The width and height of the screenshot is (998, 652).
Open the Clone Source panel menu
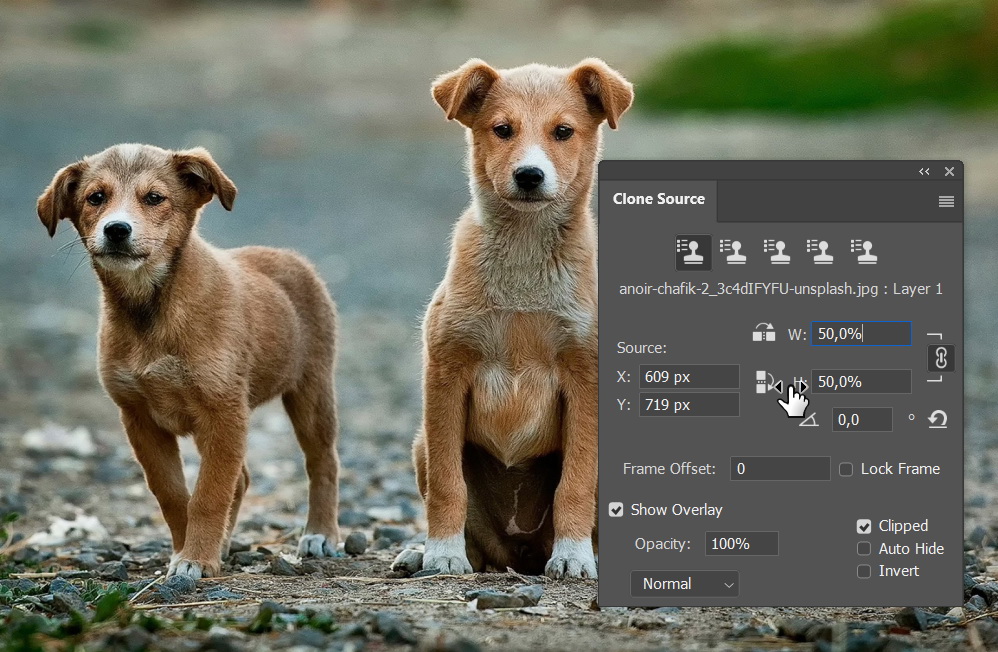pyautogui.click(x=946, y=202)
